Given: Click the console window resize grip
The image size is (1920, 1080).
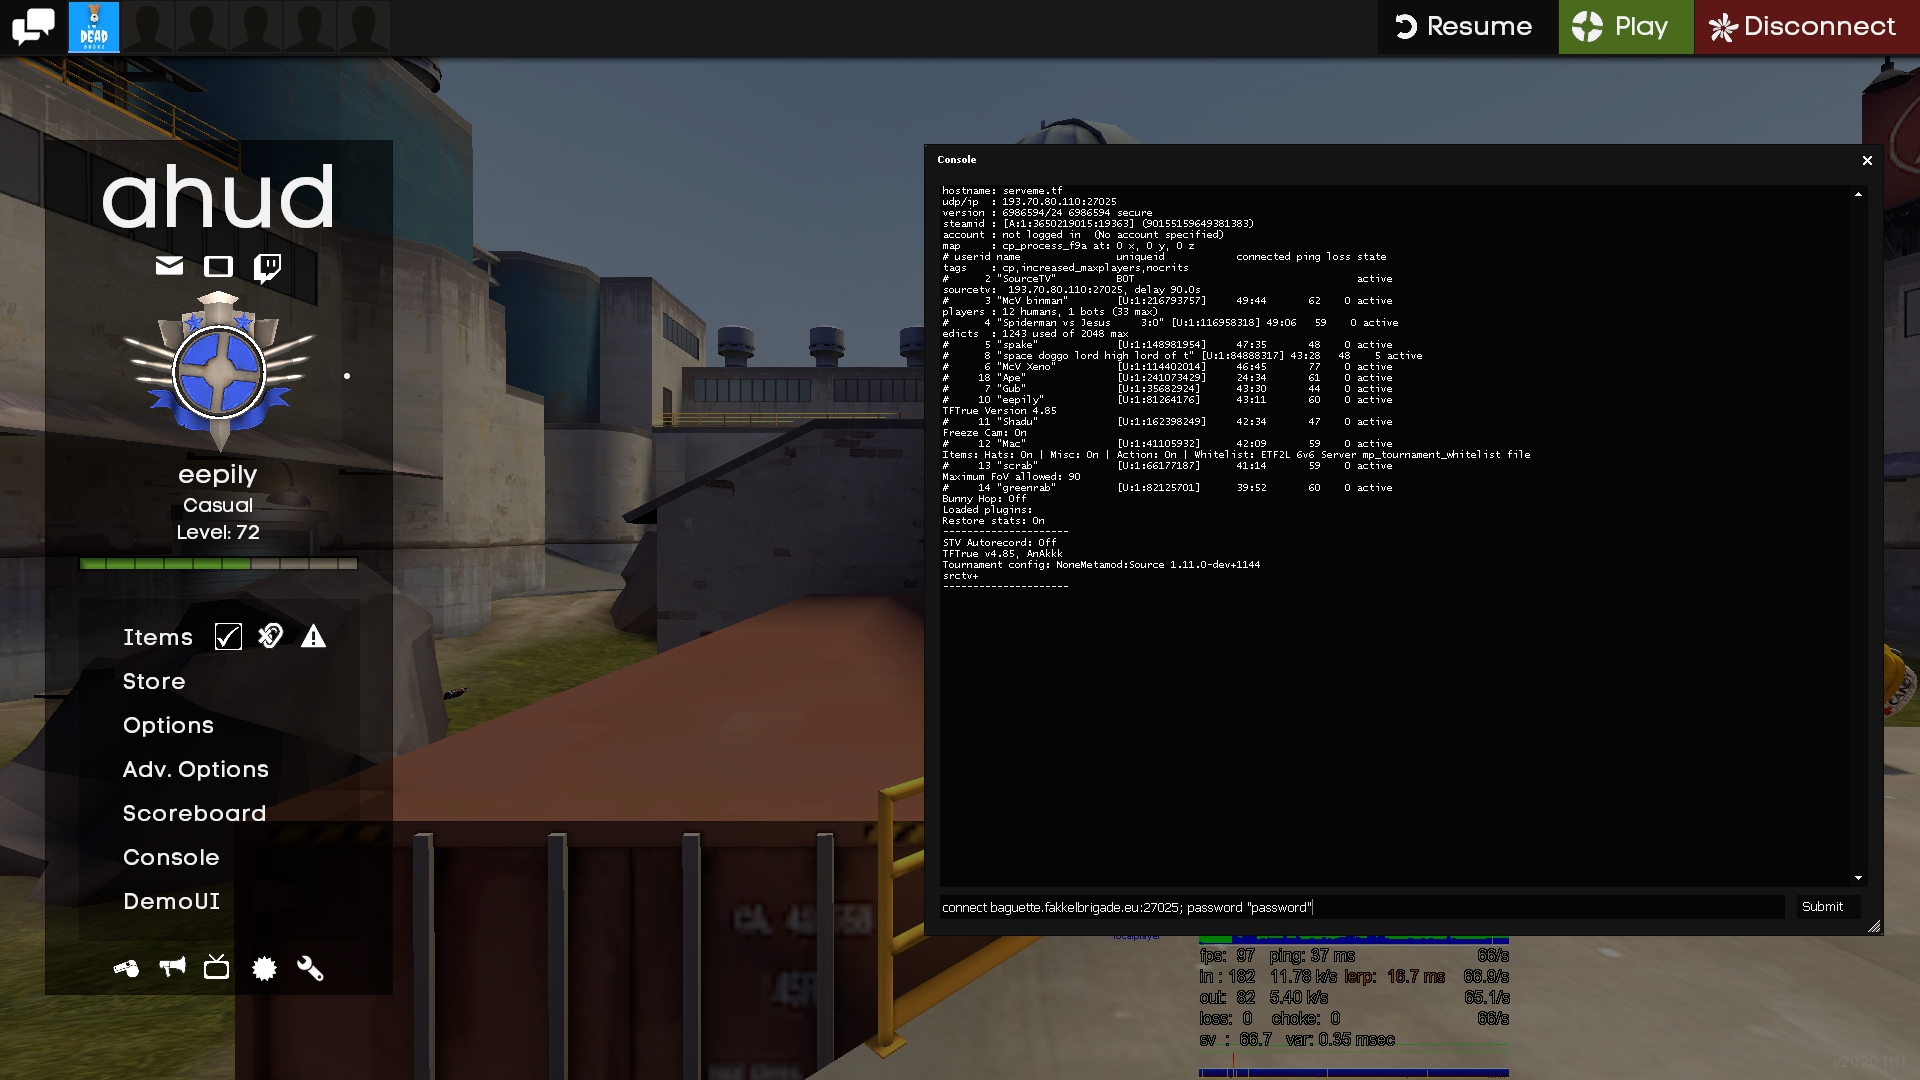Looking at the screenshot, I should click(1874, 927).
